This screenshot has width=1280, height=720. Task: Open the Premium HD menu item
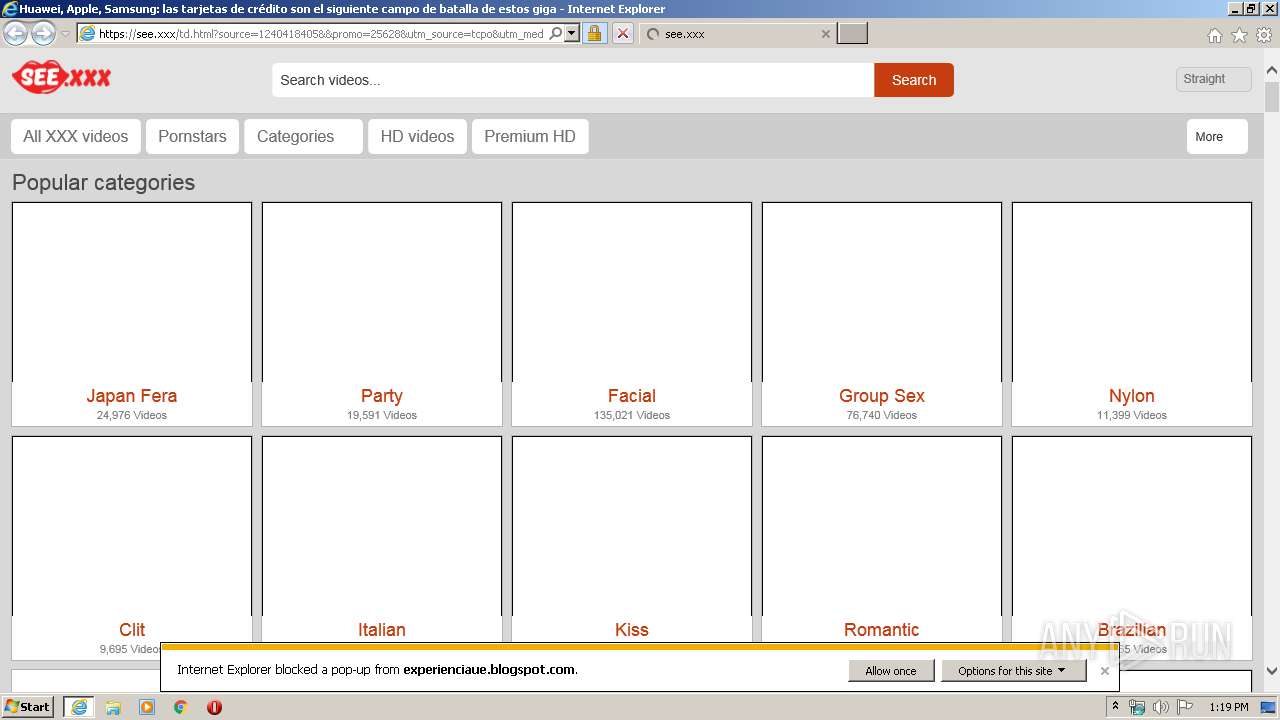530,136
